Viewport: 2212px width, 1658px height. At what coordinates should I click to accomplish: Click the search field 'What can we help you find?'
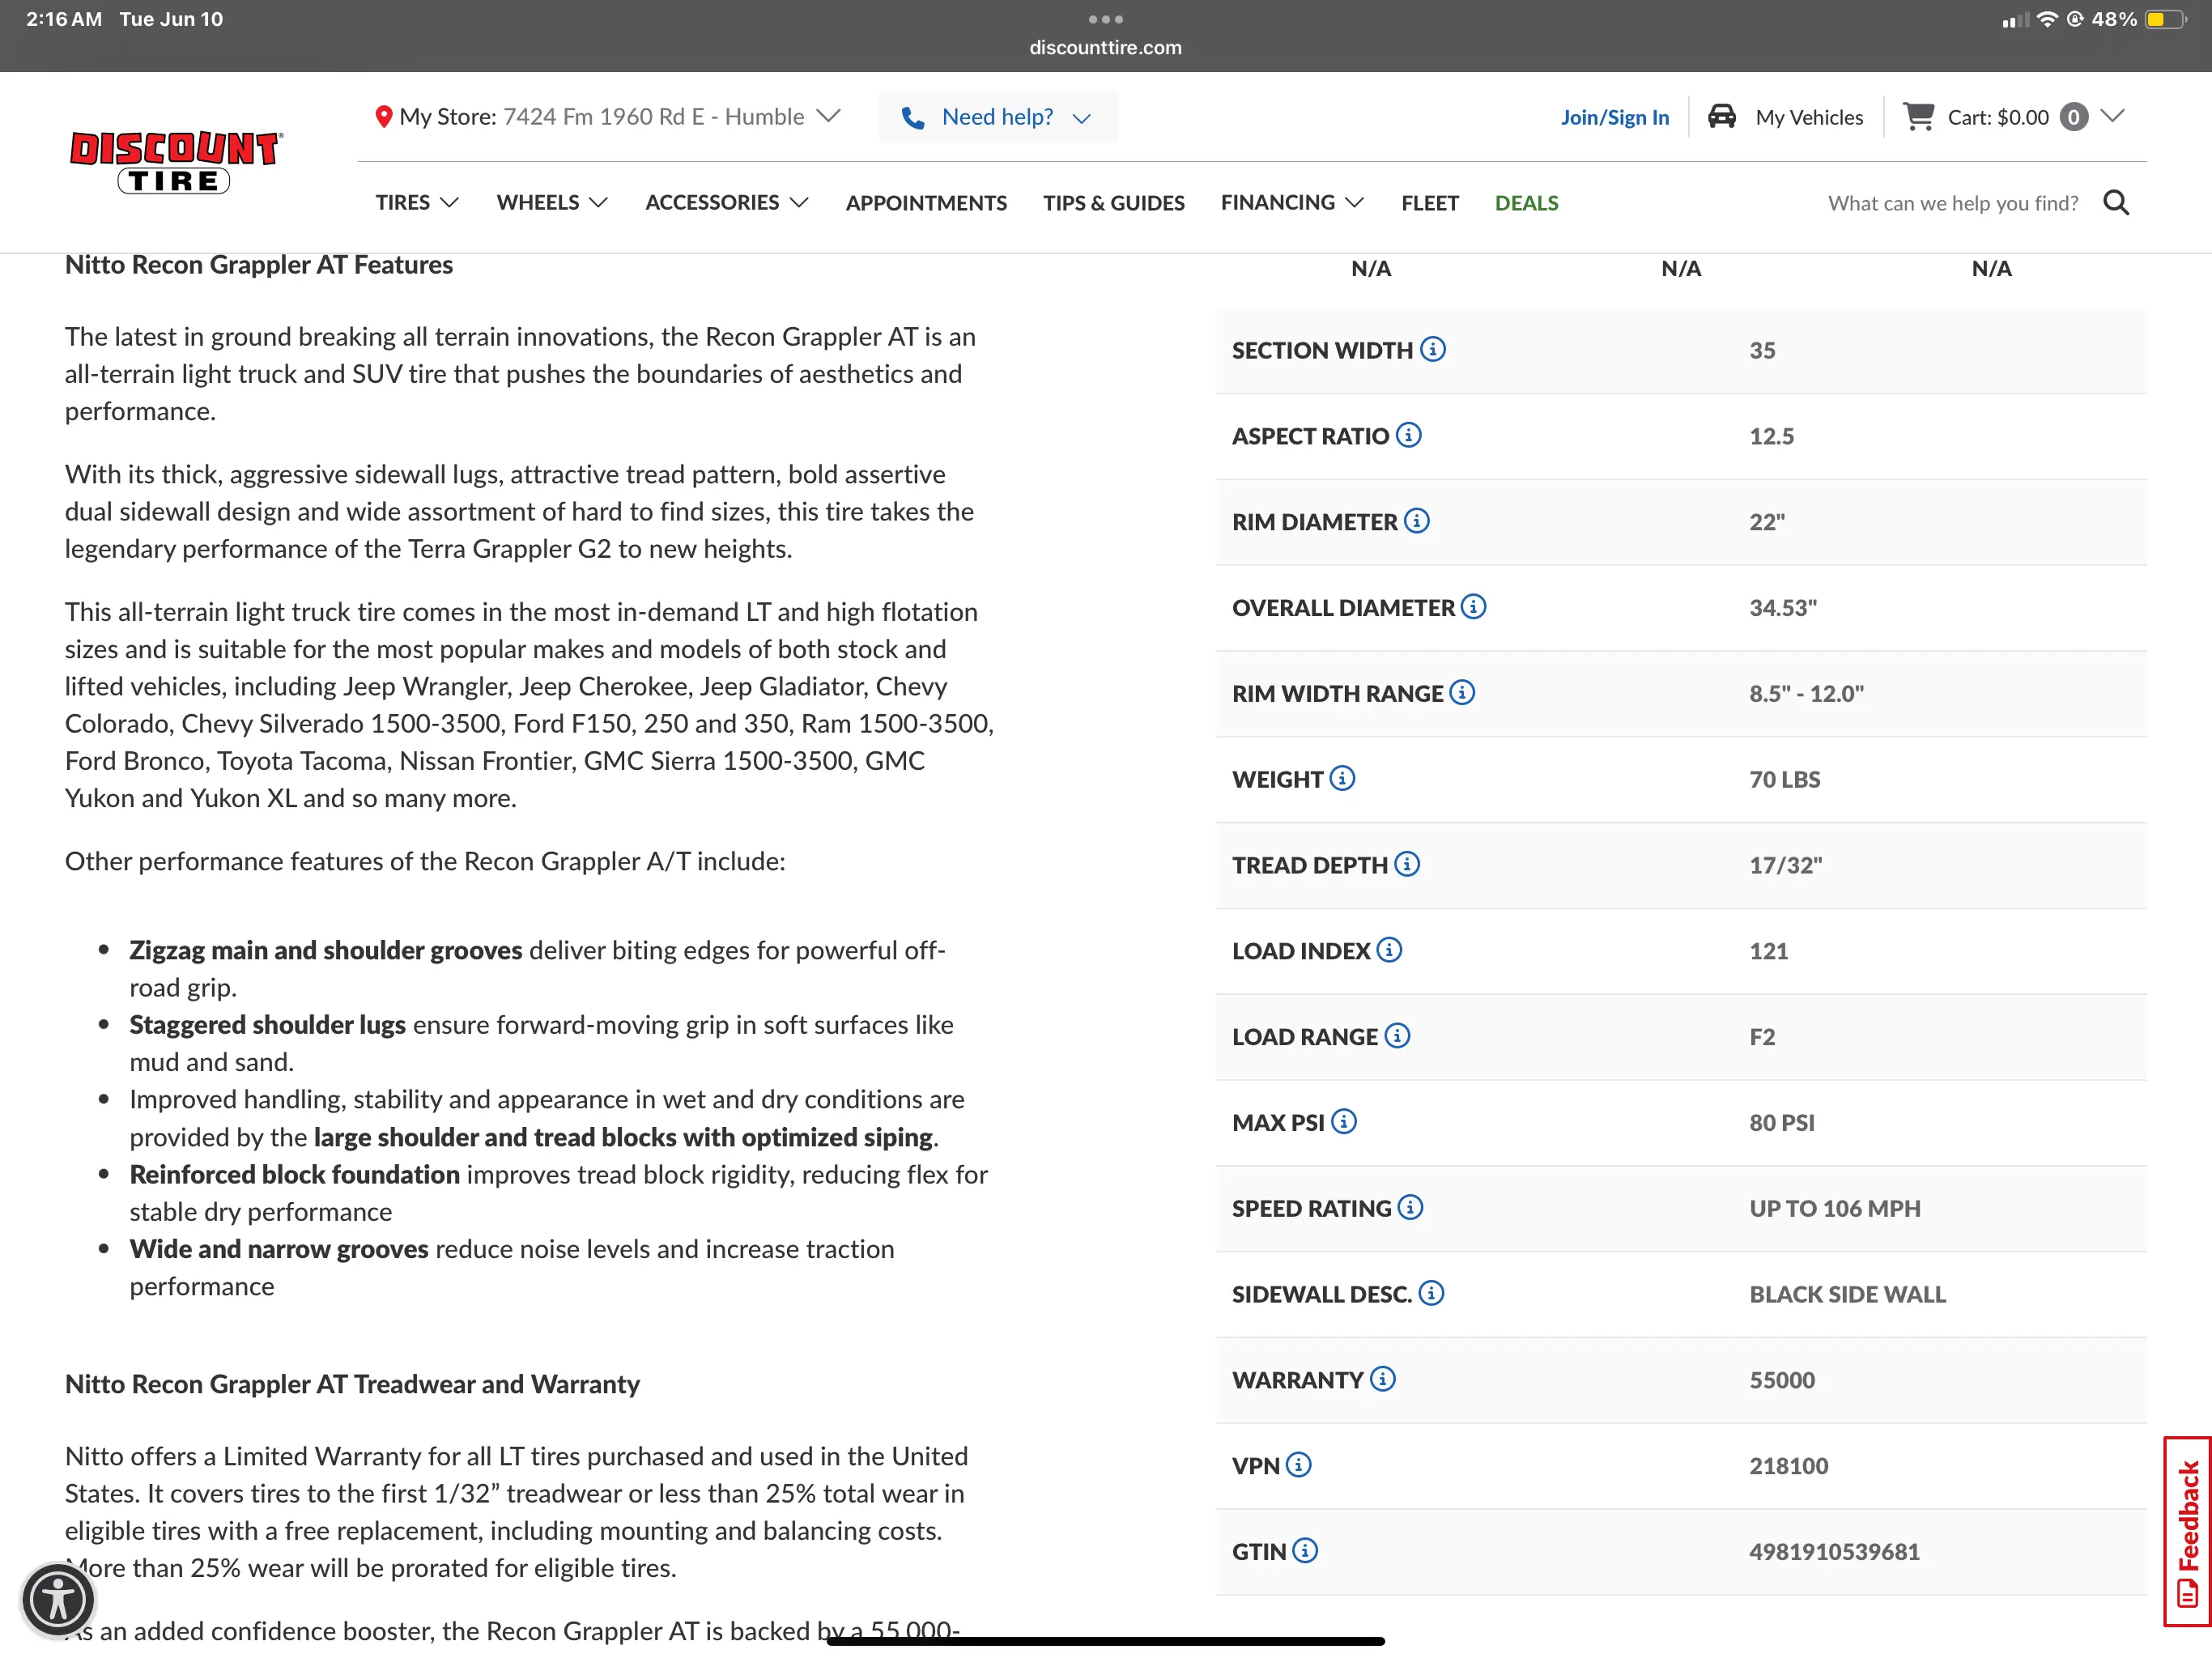pos(1953,203)
